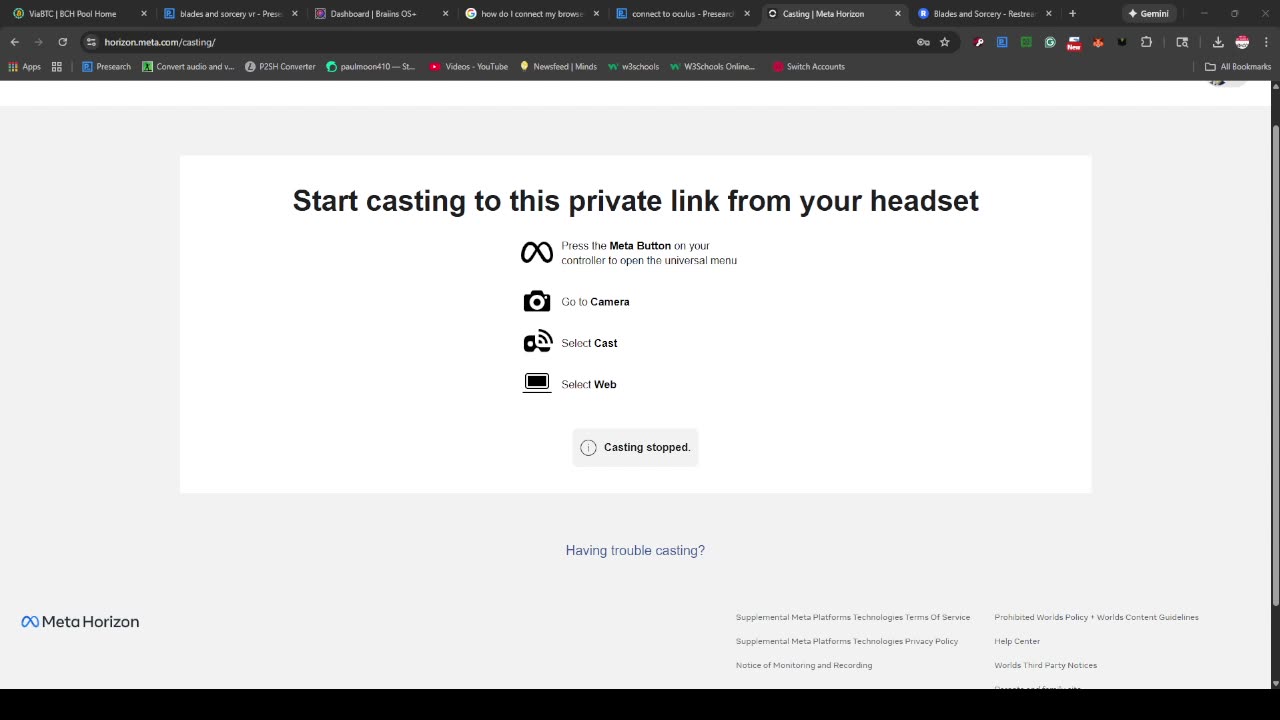Open the Blades and Sorcery Restream tab

[x=983, y=14]
